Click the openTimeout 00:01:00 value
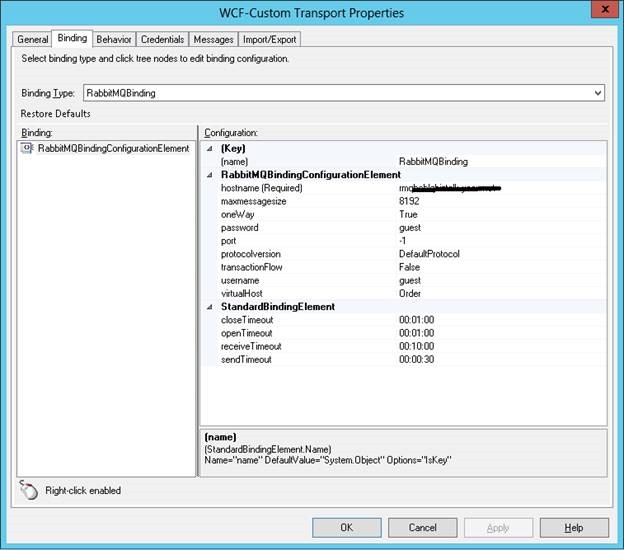 tap(417, 333)
